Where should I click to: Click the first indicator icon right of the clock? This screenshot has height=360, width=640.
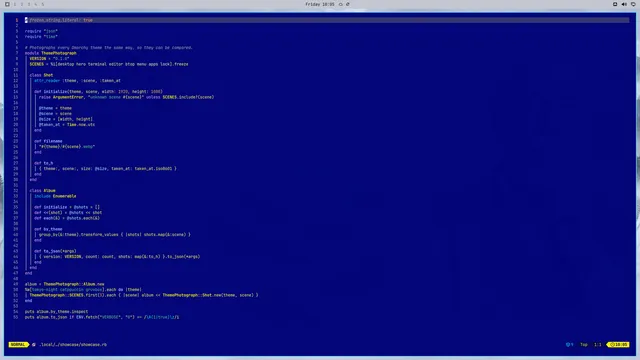pyautogui.click(x=341, y=4)
